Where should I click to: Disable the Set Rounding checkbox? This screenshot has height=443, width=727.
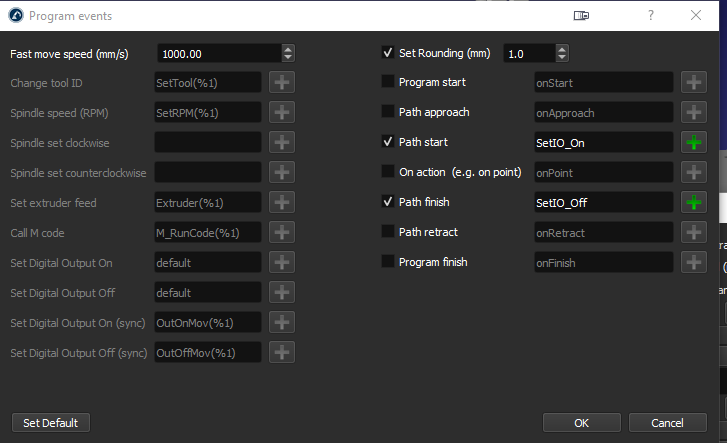pyautogui.click(x=388, y=53)
